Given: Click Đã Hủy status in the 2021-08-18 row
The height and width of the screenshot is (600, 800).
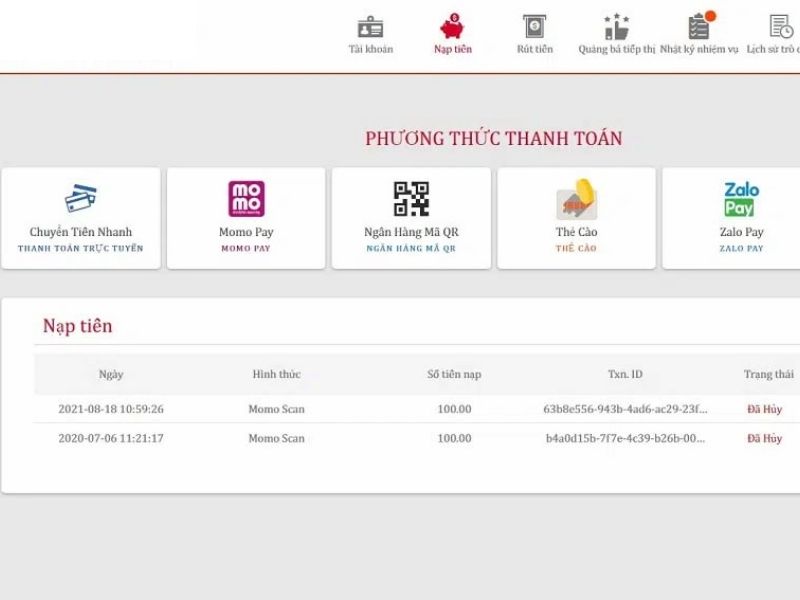Looking at the screenshot, I should (x=764, y=409).
